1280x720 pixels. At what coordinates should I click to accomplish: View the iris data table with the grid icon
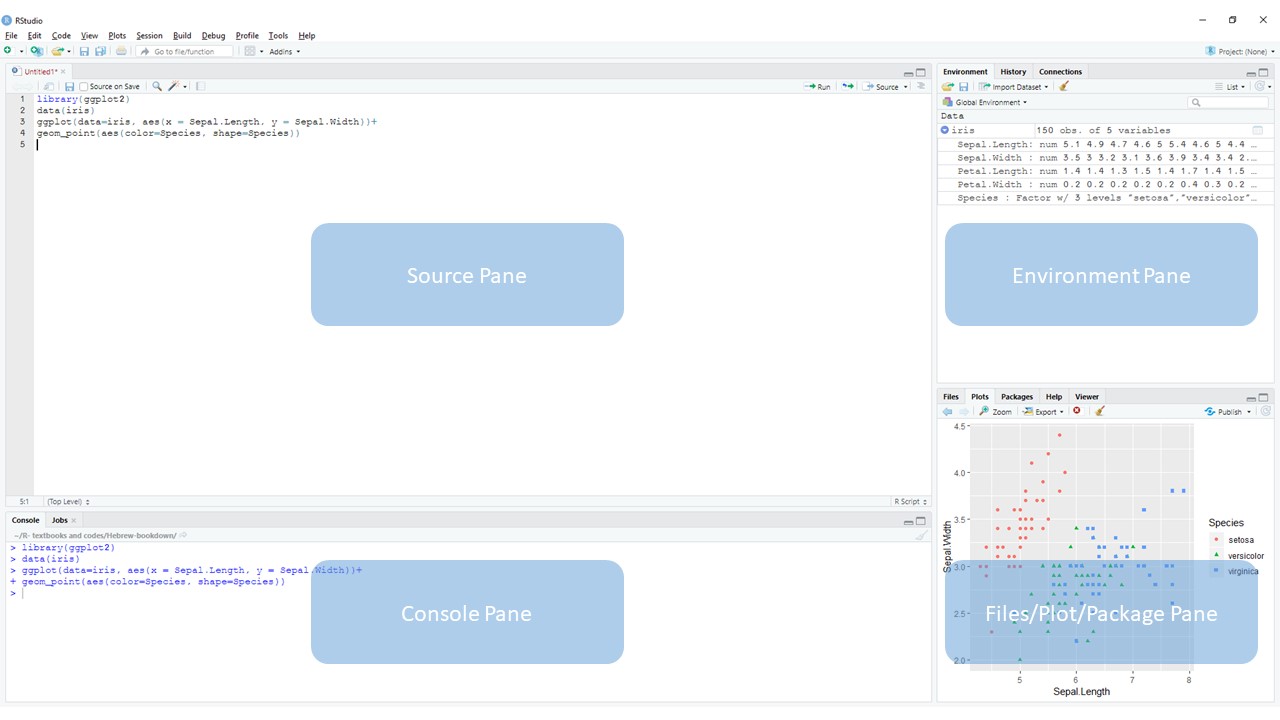point(1258,130)
